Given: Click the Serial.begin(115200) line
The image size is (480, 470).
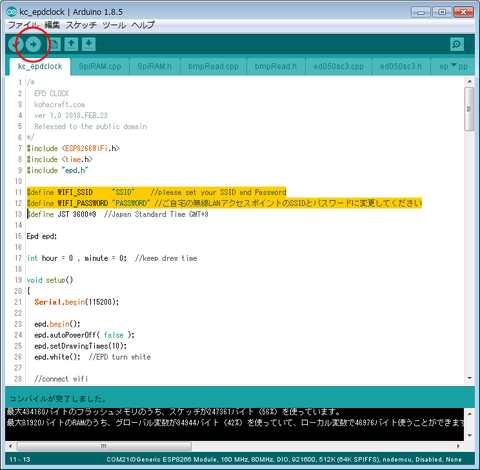Looking at the screenshot, I should [77, 302].
